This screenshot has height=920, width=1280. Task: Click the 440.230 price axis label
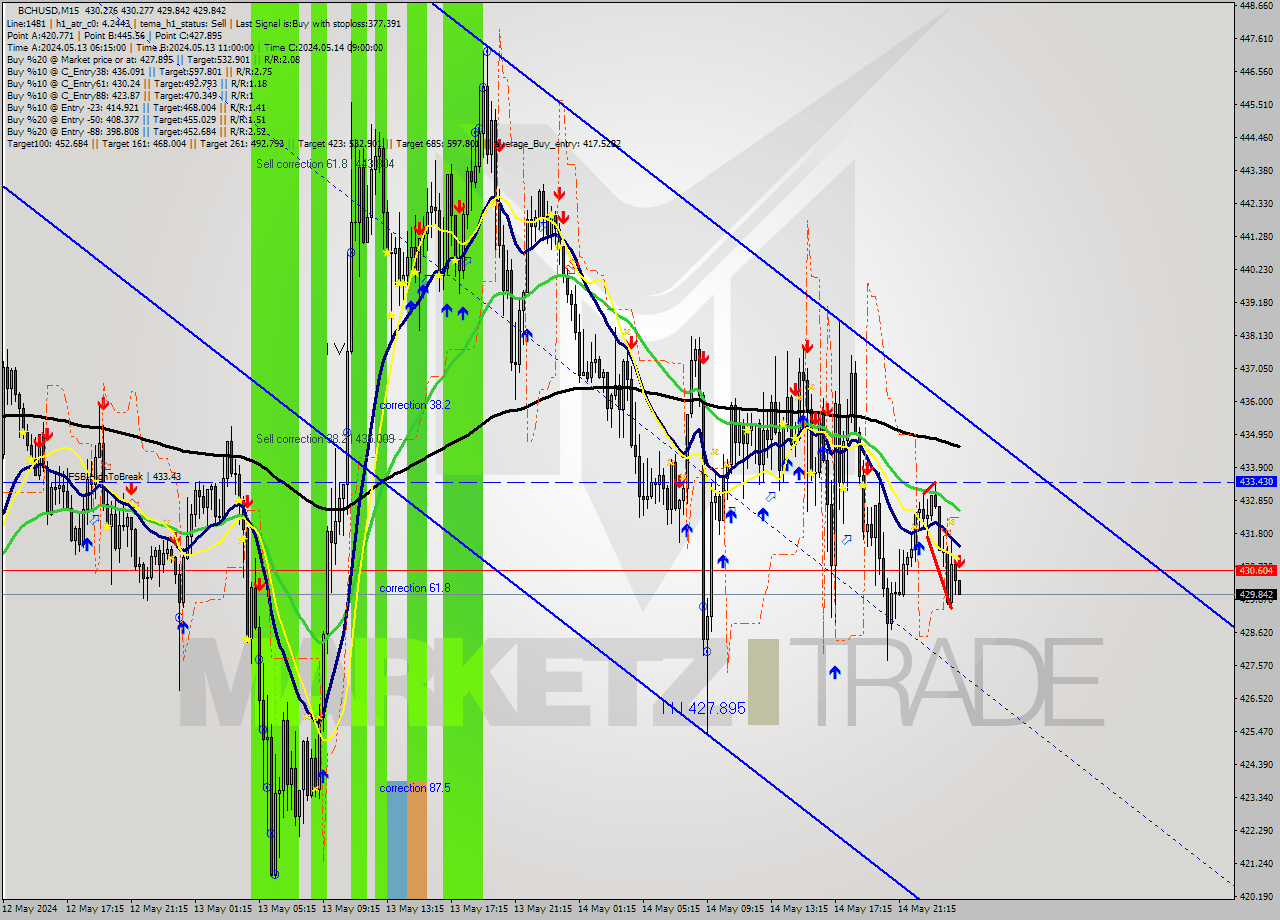1256,269
